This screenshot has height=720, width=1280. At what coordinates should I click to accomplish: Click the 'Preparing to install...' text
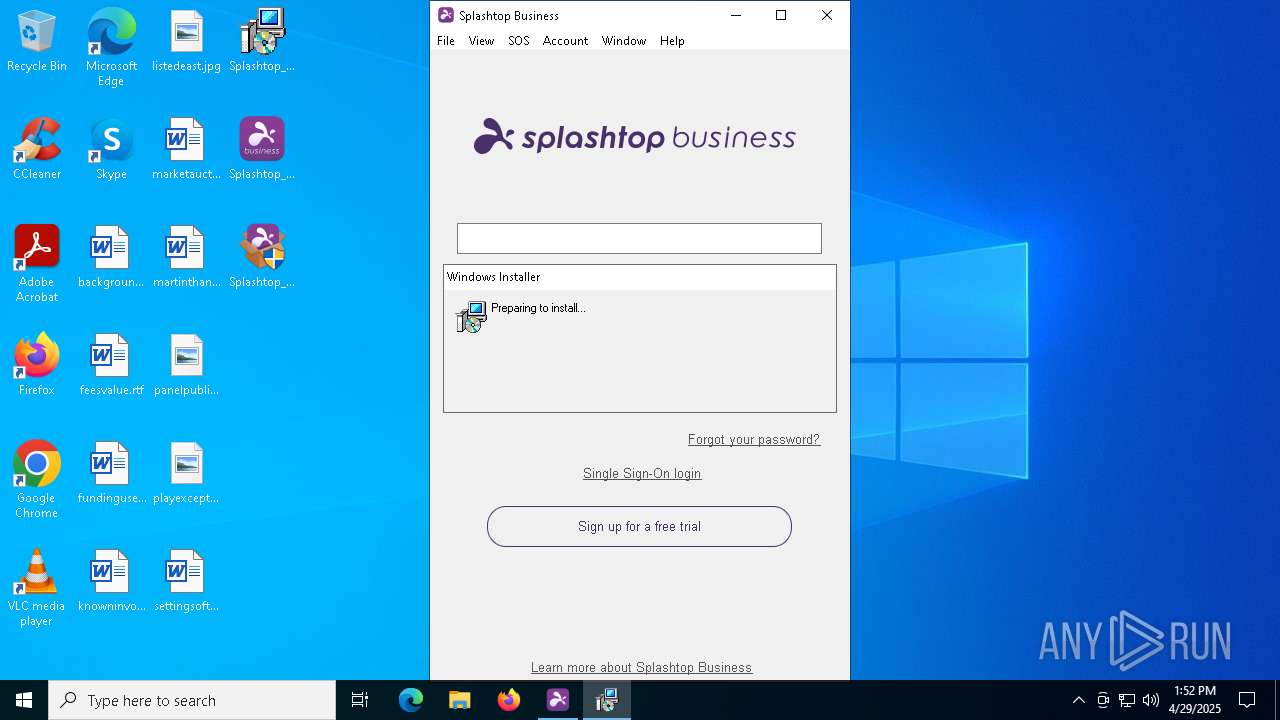[538, 308]
